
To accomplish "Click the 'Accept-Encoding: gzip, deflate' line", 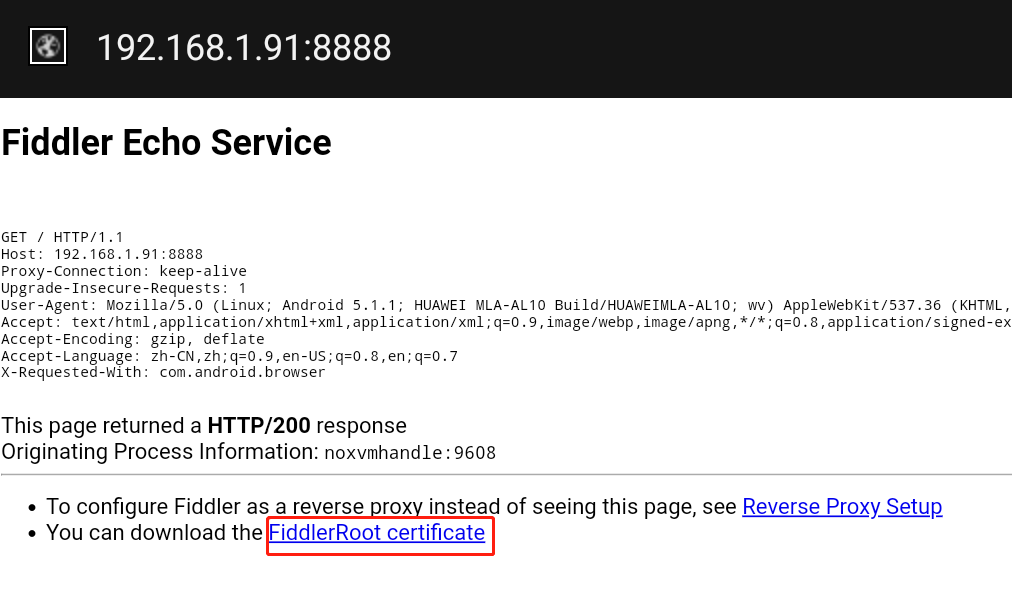I will point(133,339).
